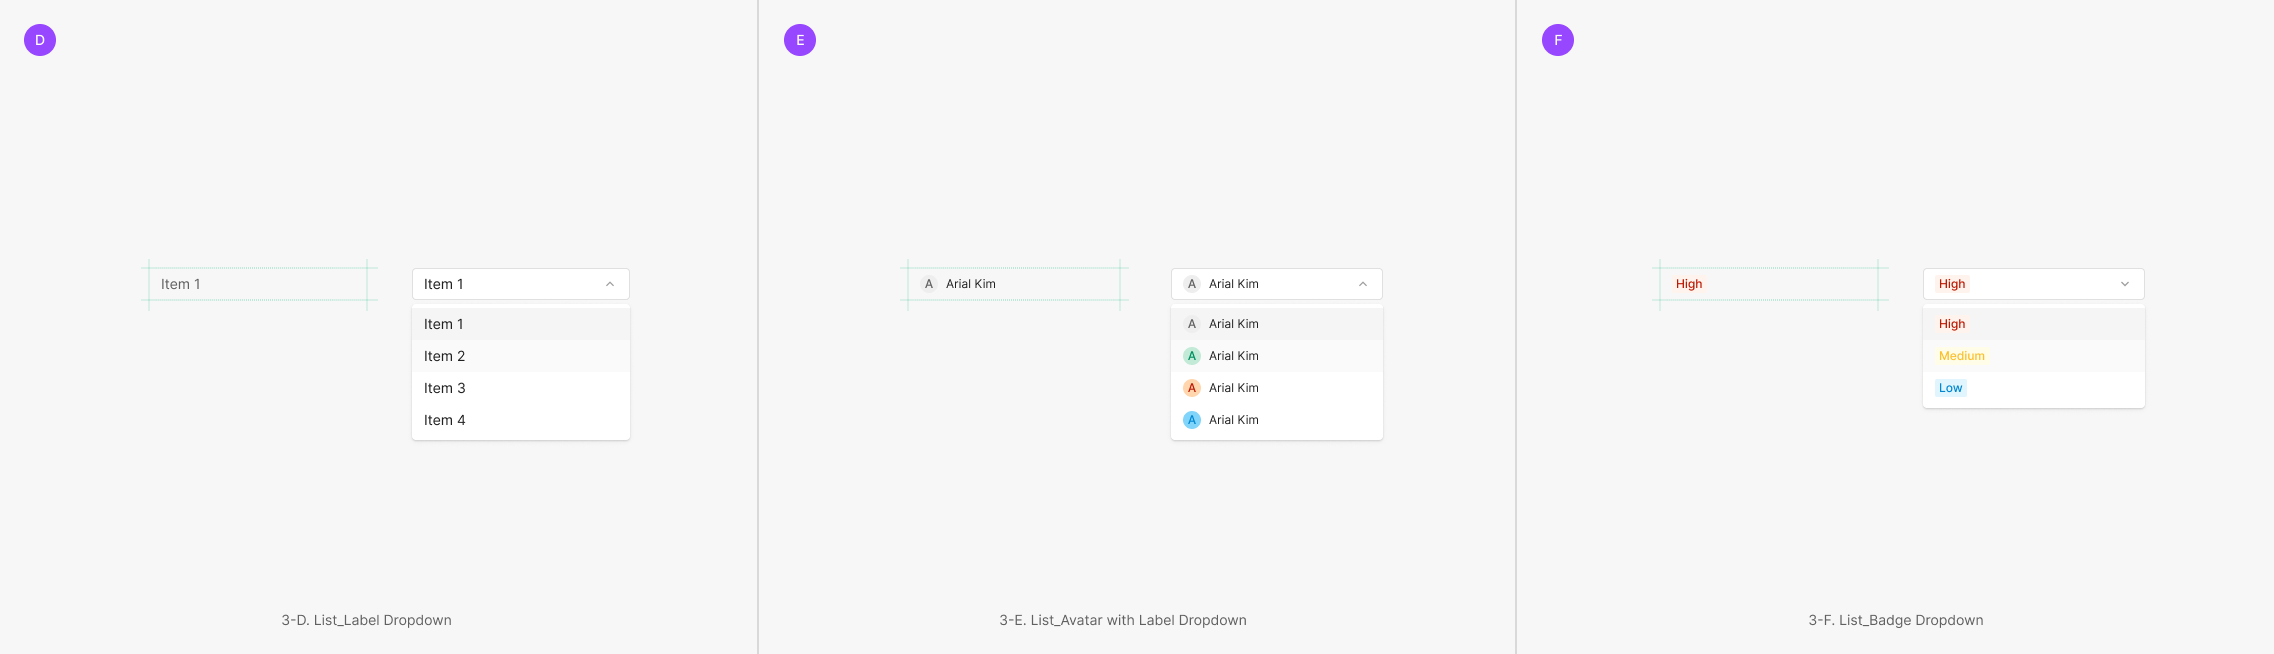
Task: Select the Medium badge option
Action: [1961, 356]
